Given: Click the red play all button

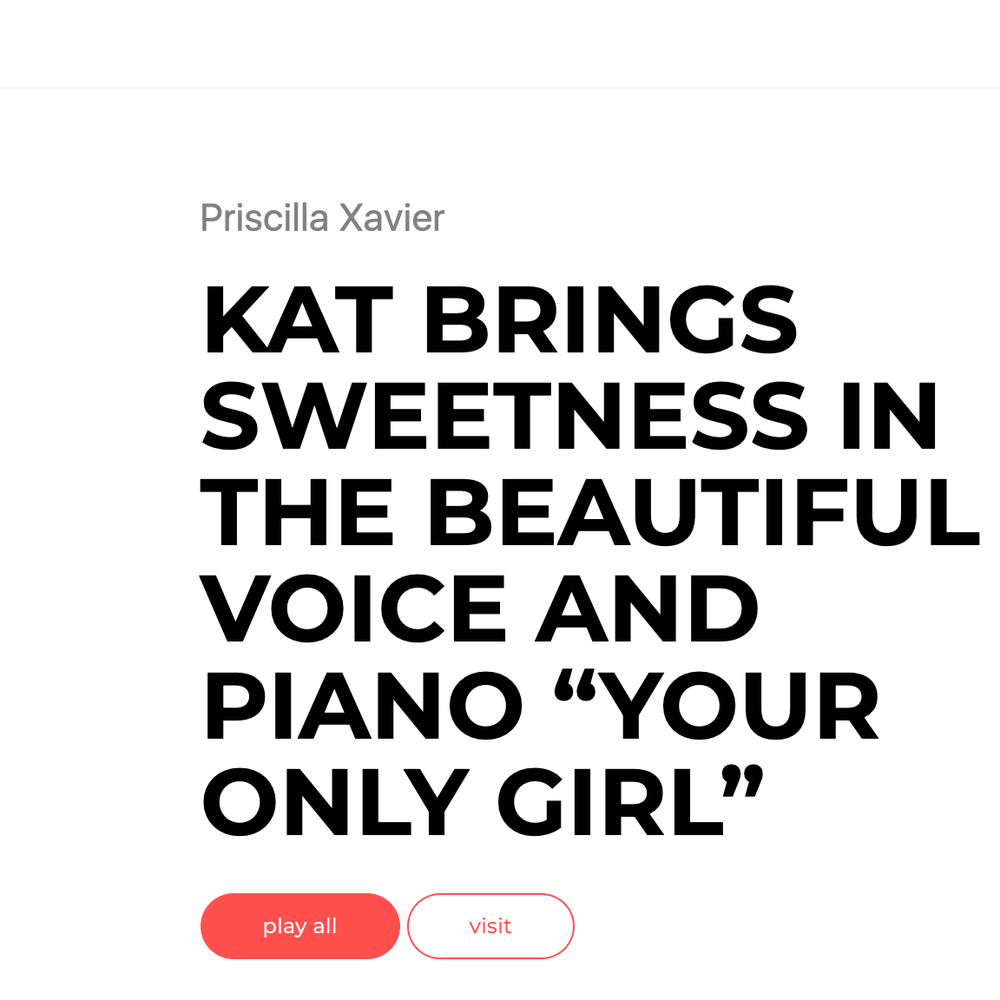Looking at the screenshot, I should (x=300, y=925).
